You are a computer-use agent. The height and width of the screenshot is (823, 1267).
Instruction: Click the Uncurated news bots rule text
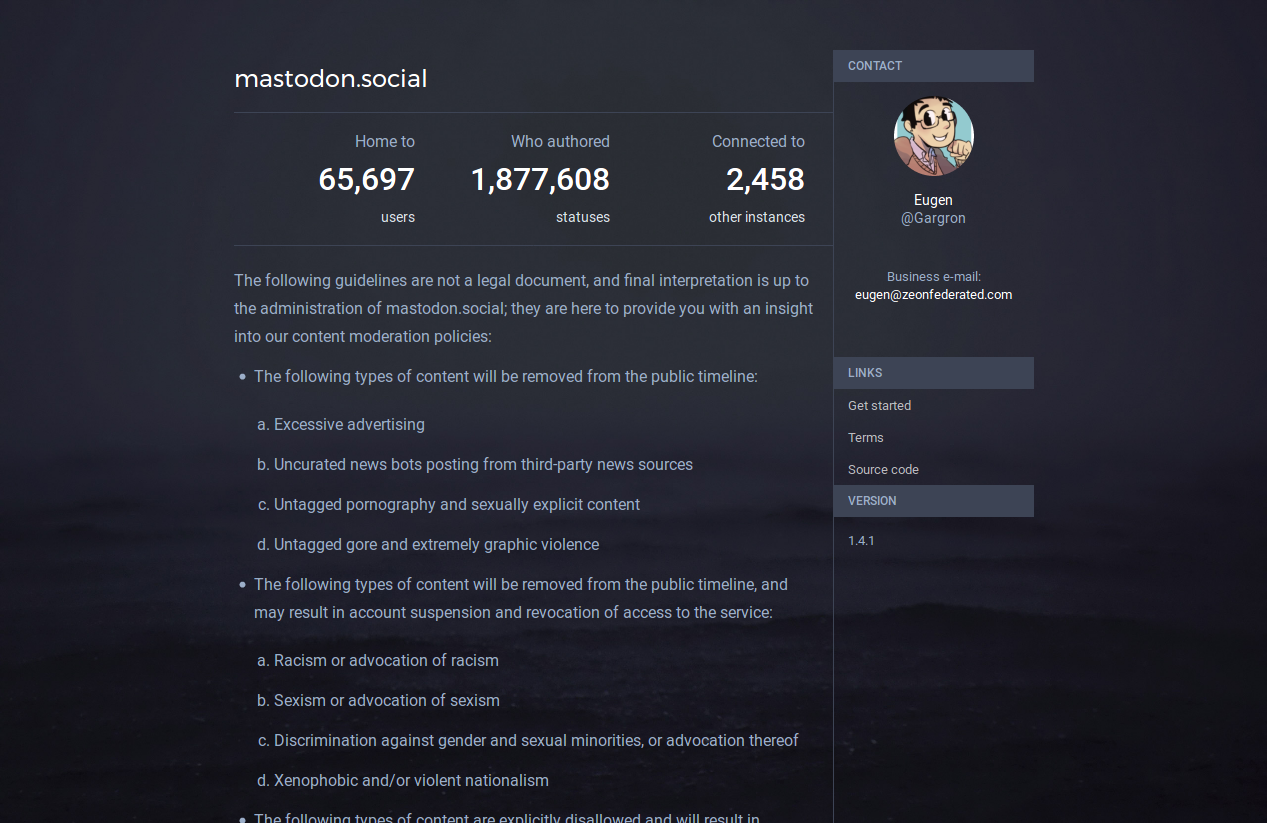pyautogui.click(x=483, y=464)
